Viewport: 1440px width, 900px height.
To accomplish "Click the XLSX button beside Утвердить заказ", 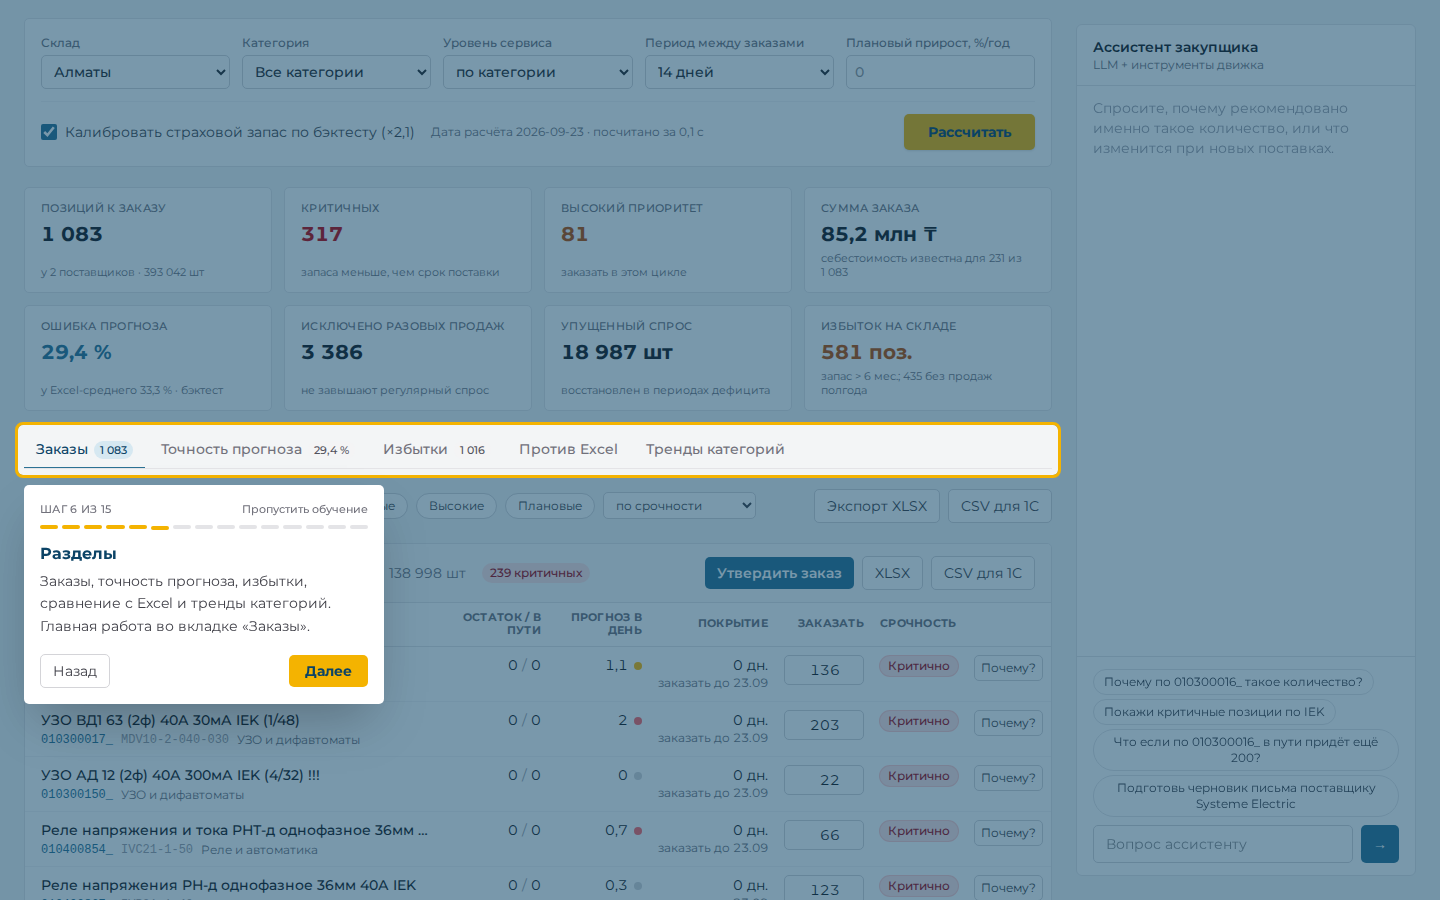I will [x=892, y=573].
